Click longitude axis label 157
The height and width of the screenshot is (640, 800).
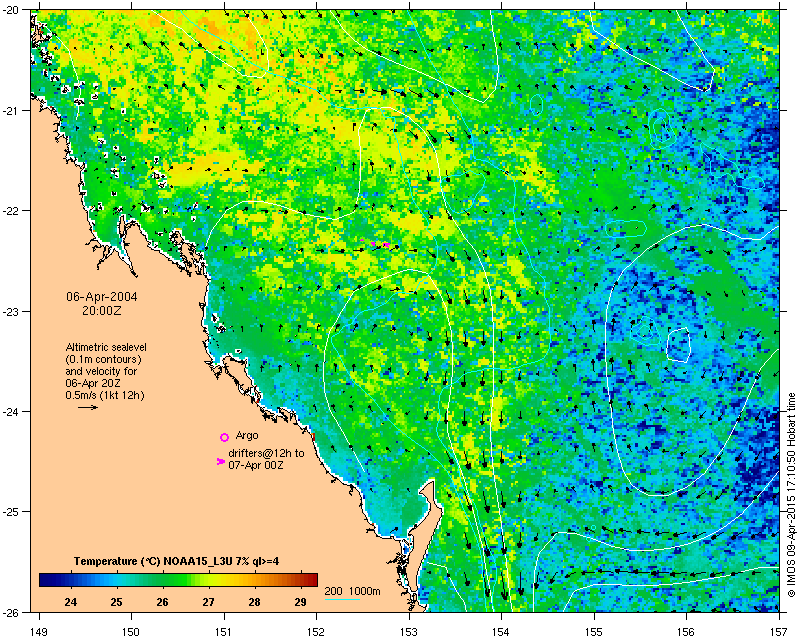point(780,631)
